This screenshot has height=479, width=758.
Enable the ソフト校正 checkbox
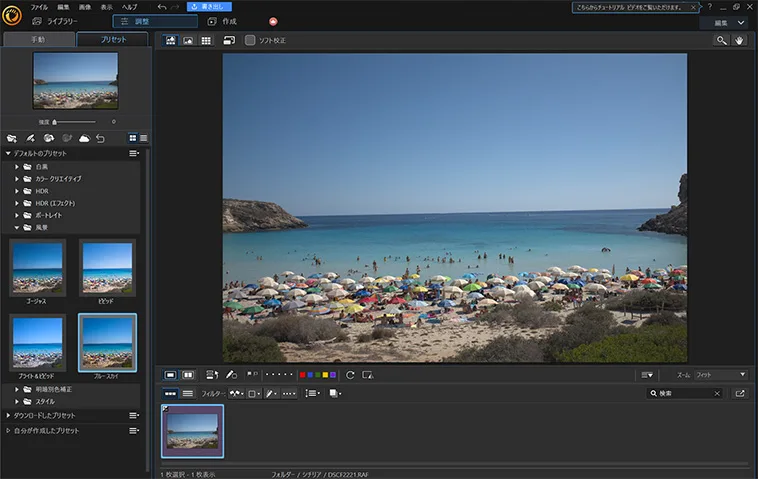(x=250, y=40)
